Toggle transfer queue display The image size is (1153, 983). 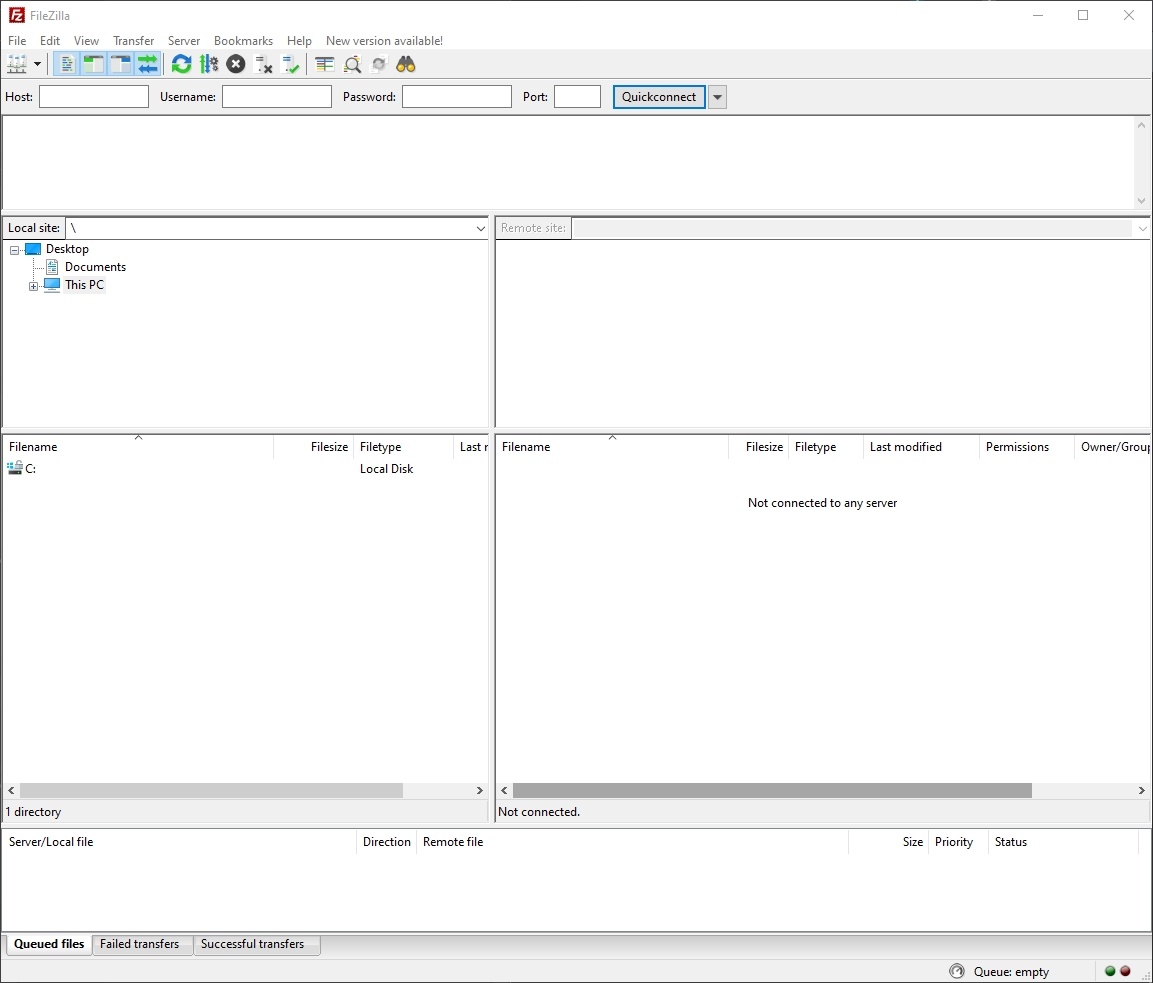[148, 65]
